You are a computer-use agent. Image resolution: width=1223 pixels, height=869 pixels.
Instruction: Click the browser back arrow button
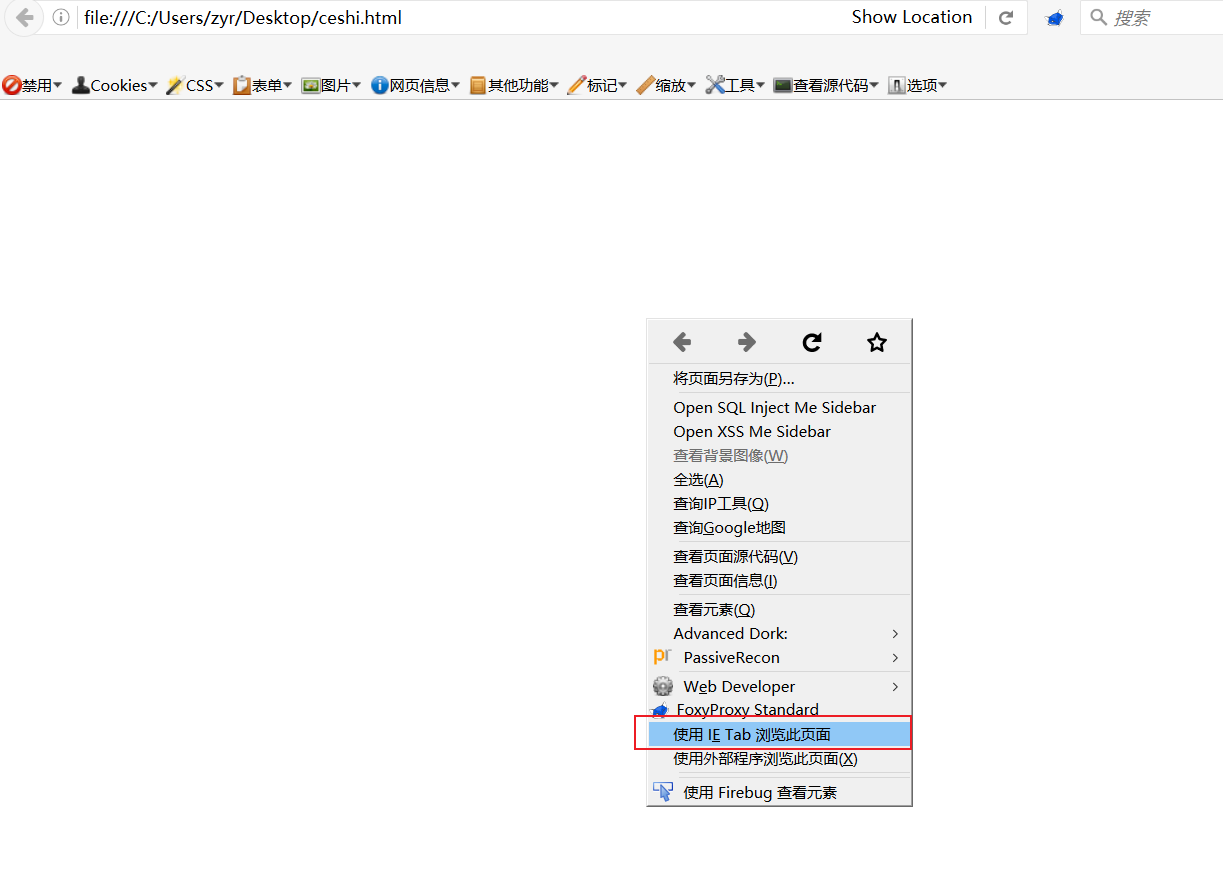[24, 17]
